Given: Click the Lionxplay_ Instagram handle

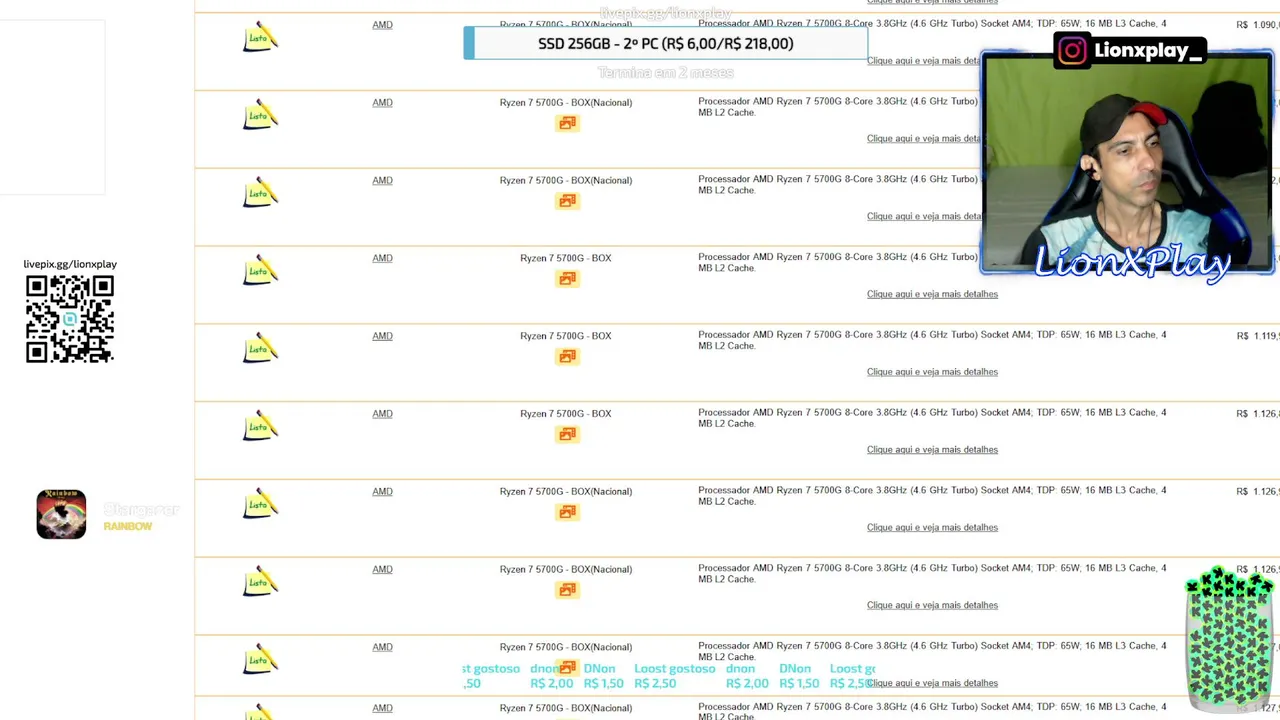Looking at the screenshot, I should click(1148, 50).
